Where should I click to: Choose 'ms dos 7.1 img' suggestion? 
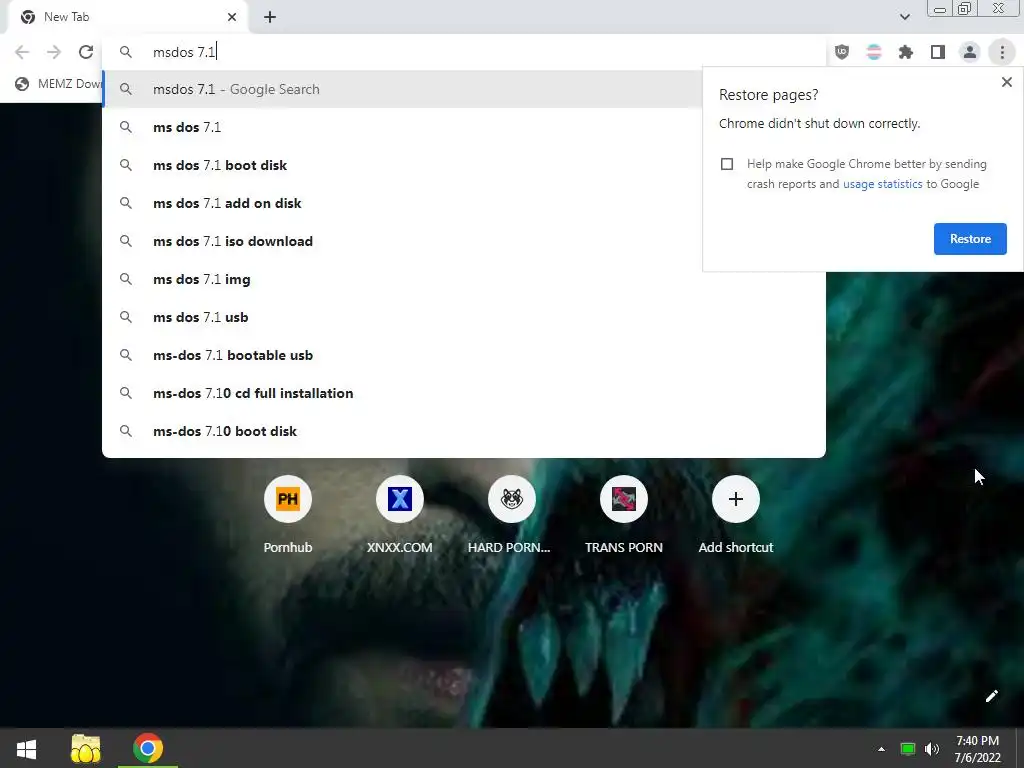(464, 279)
